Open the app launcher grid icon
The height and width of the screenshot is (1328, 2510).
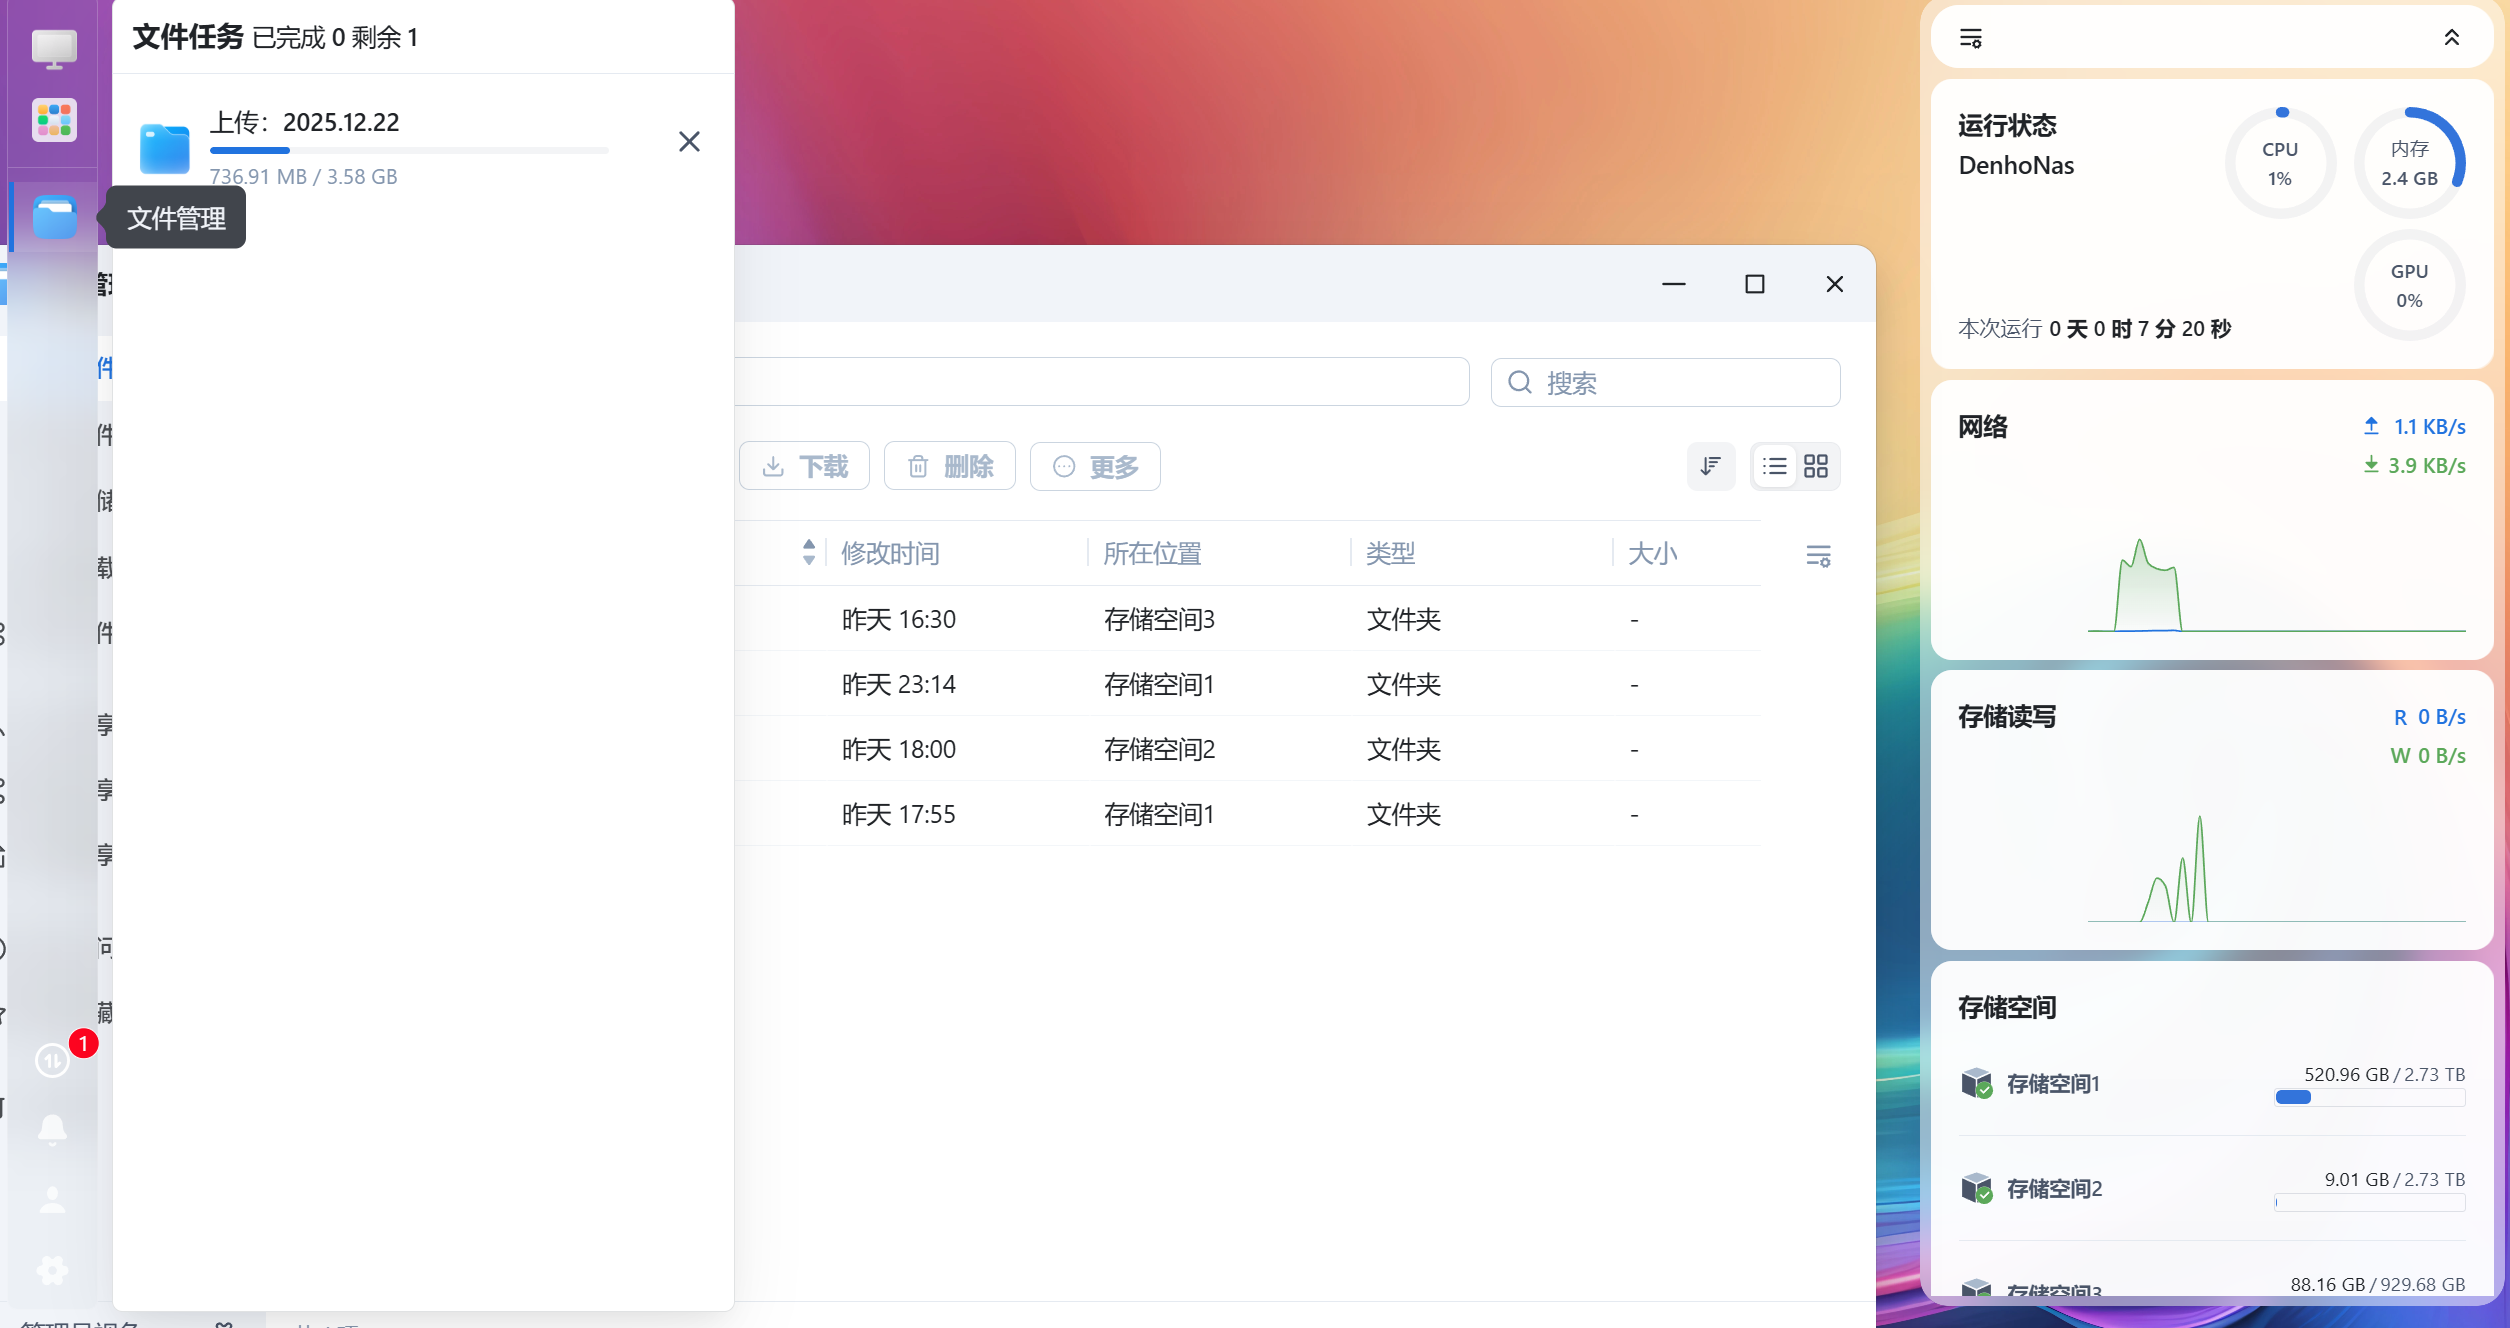(x=52, y=120)
